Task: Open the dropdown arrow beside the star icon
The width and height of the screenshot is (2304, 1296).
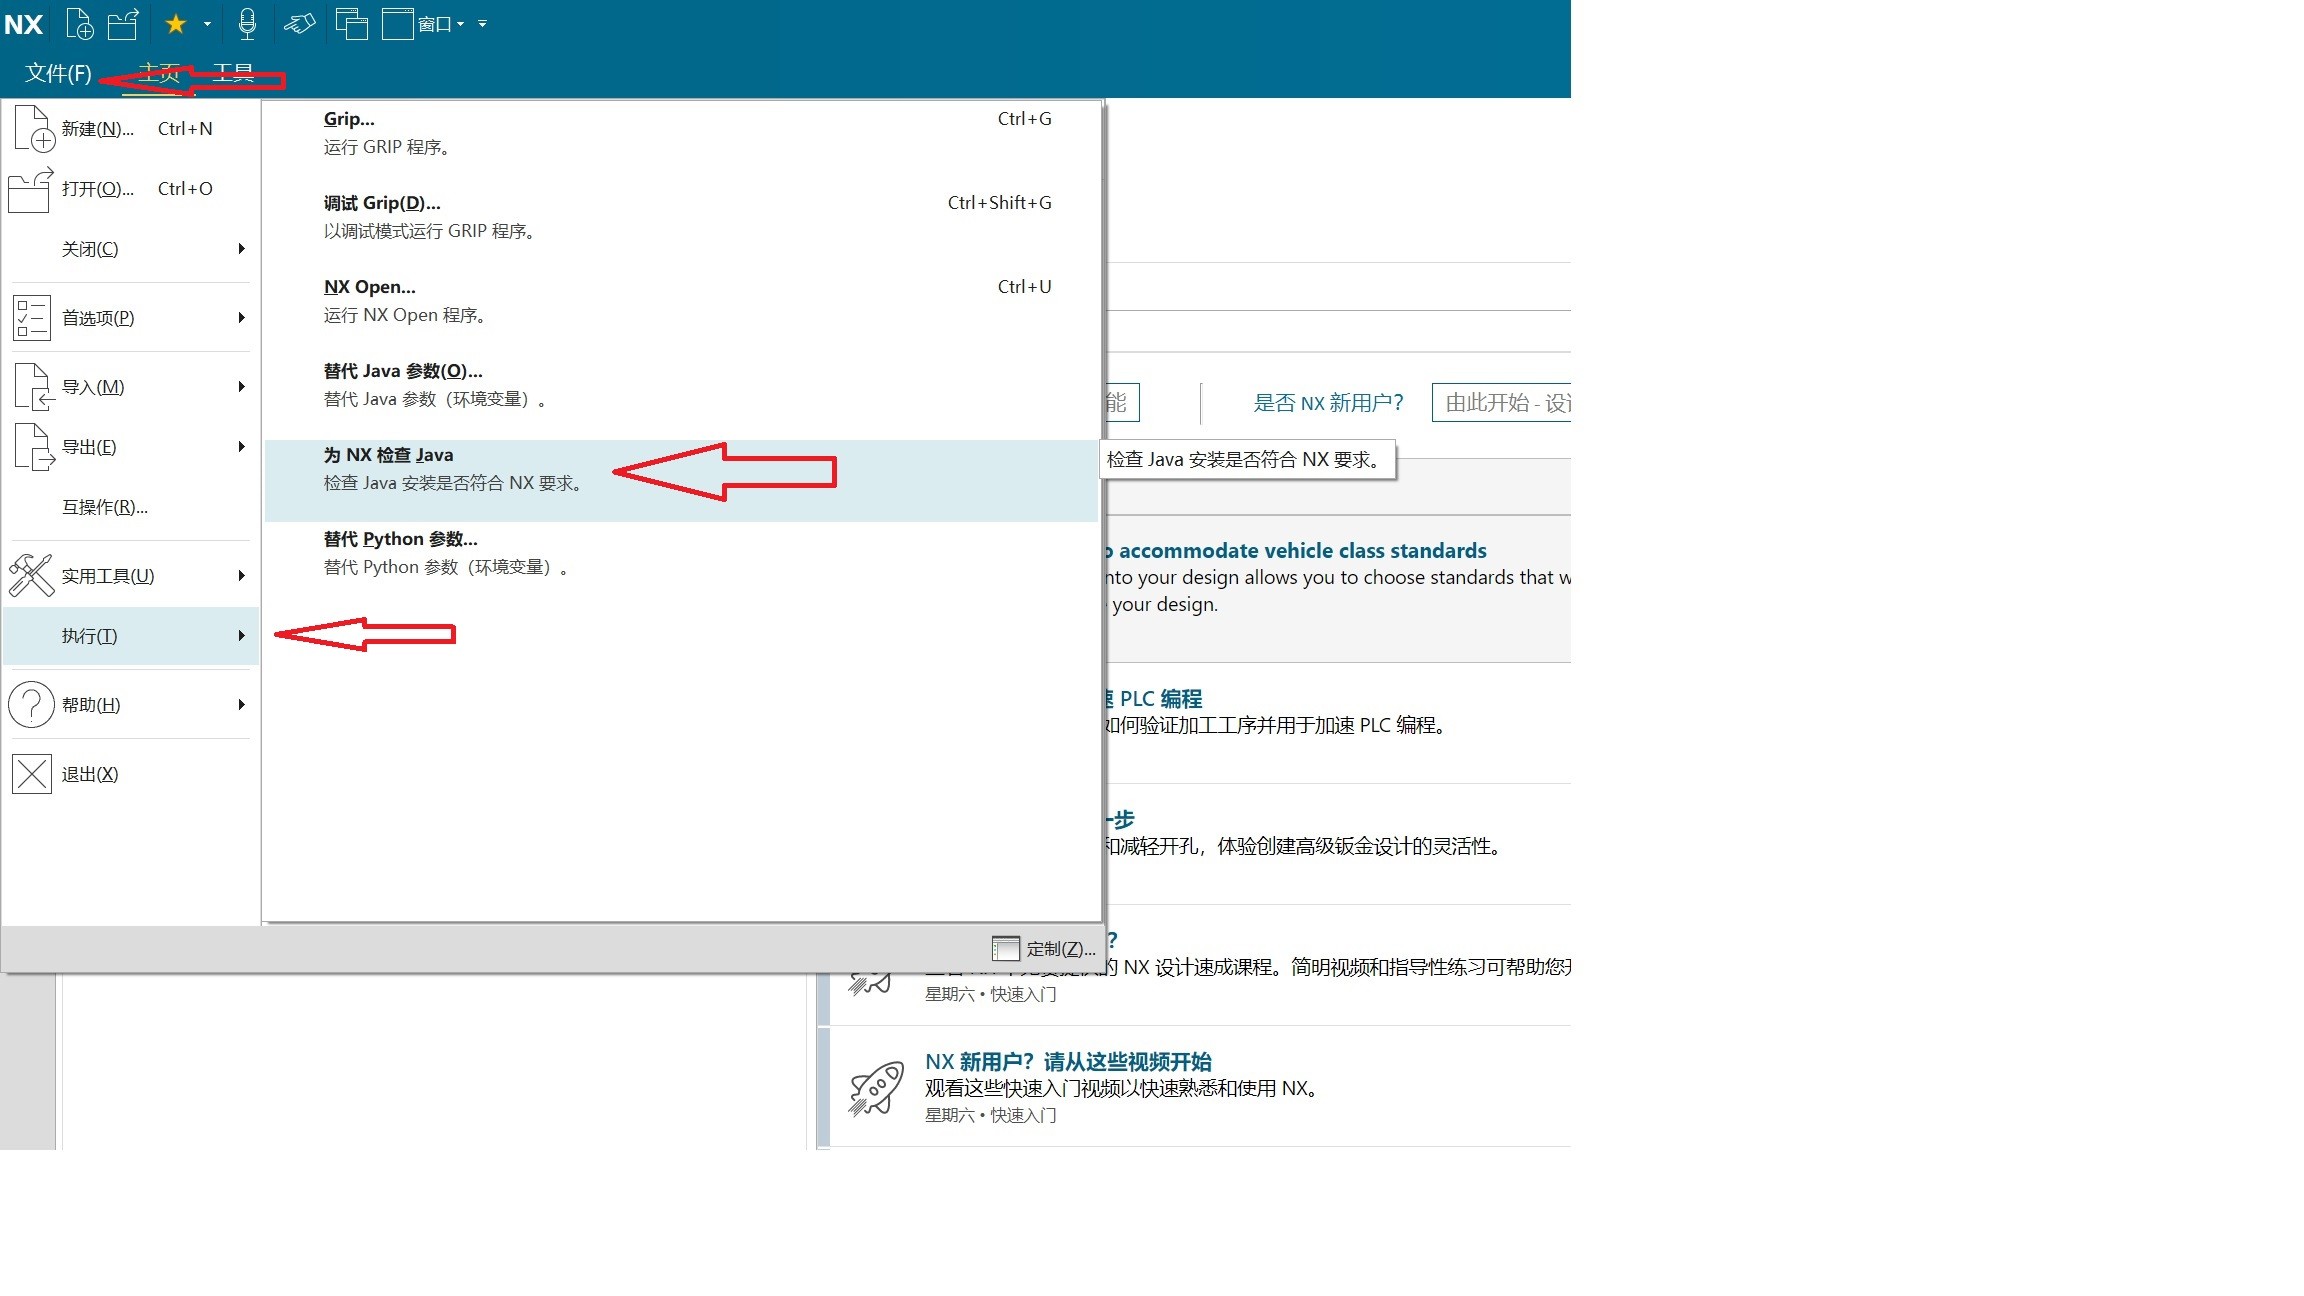Action: coord(207,24)
